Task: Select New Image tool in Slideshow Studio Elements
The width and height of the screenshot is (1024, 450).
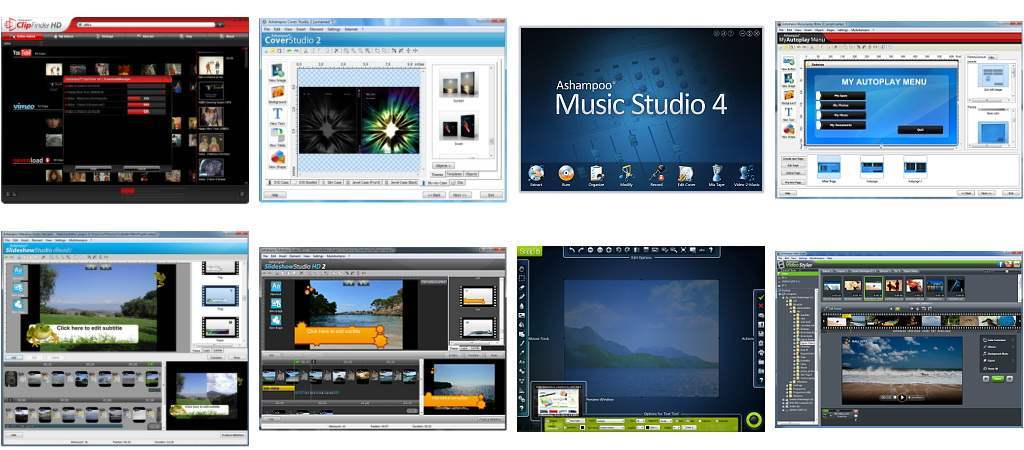Action: 18,289
